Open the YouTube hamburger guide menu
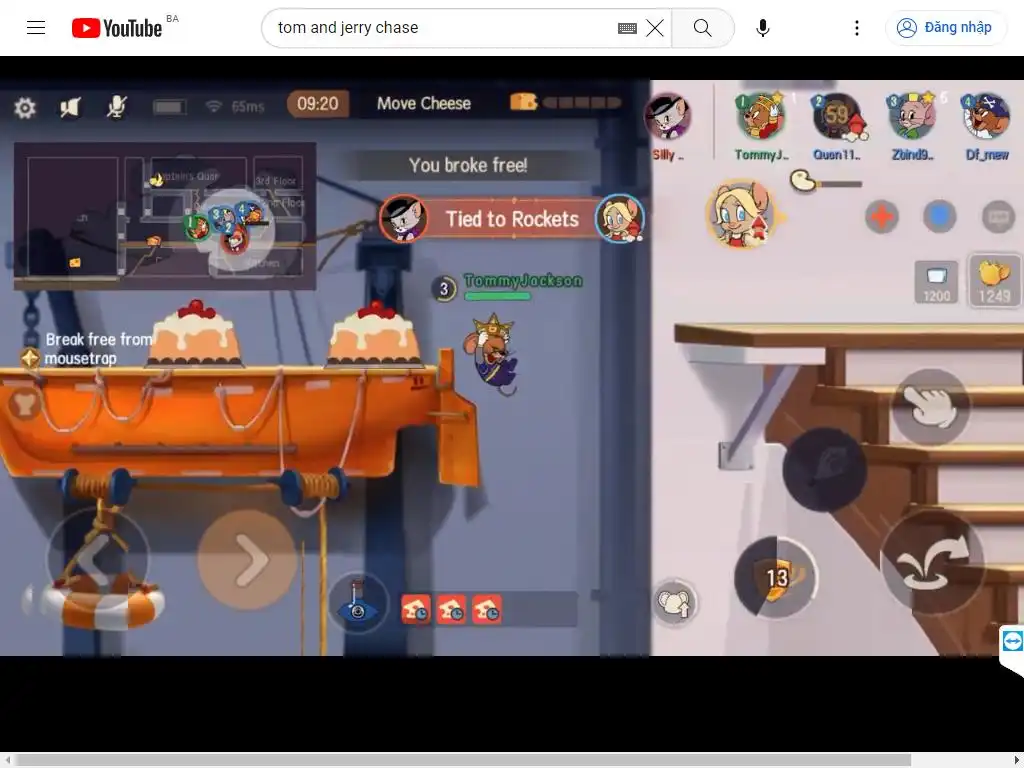The width and height of the screenshot is (1024, 768). coord(36,27)
